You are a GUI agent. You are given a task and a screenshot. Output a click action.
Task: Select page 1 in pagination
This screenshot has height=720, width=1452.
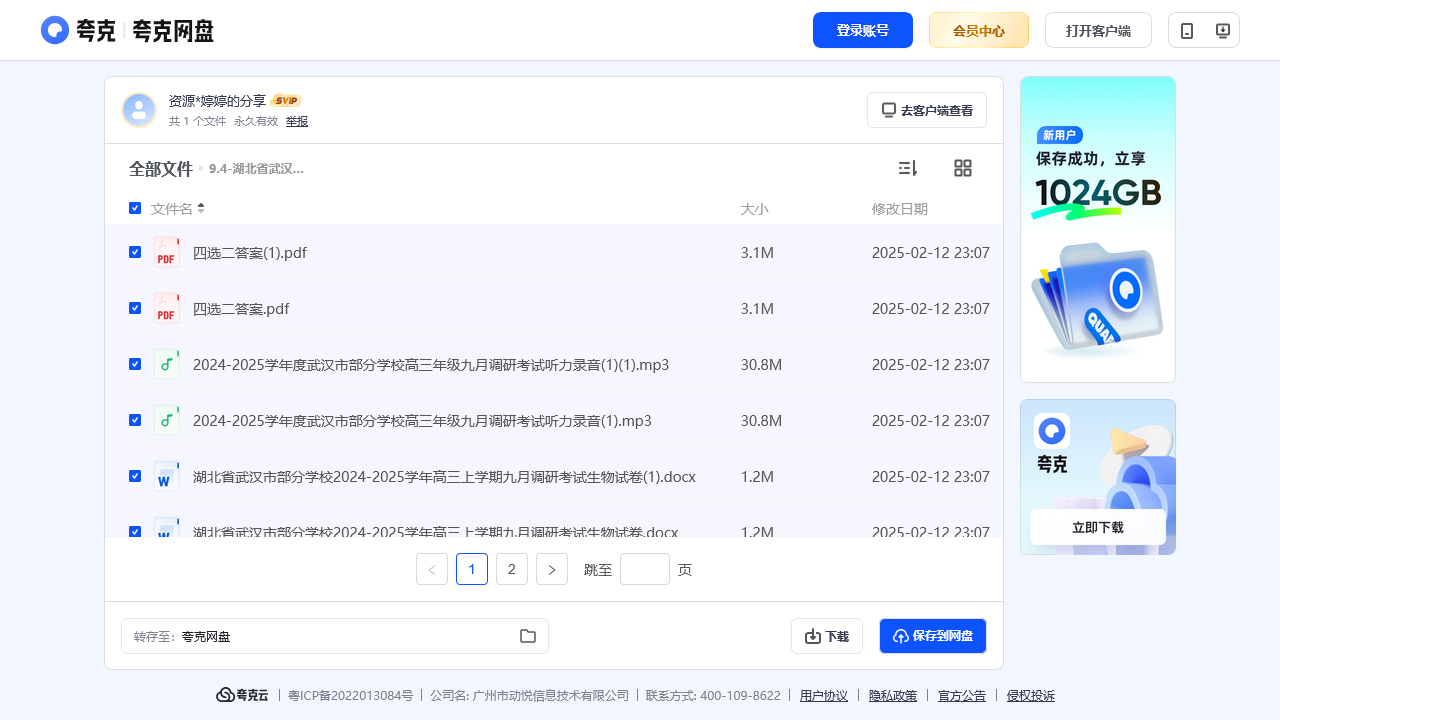coord(472,569)
